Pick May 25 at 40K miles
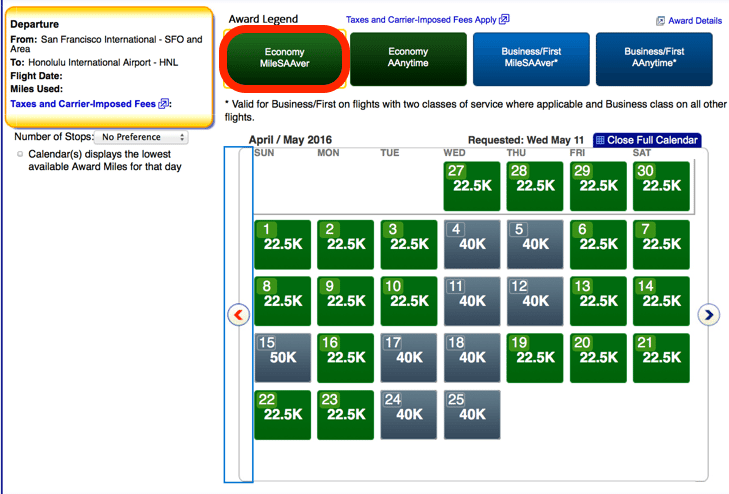Image resolution: width=729 pixels, height=494 pixels. point(472,415)
